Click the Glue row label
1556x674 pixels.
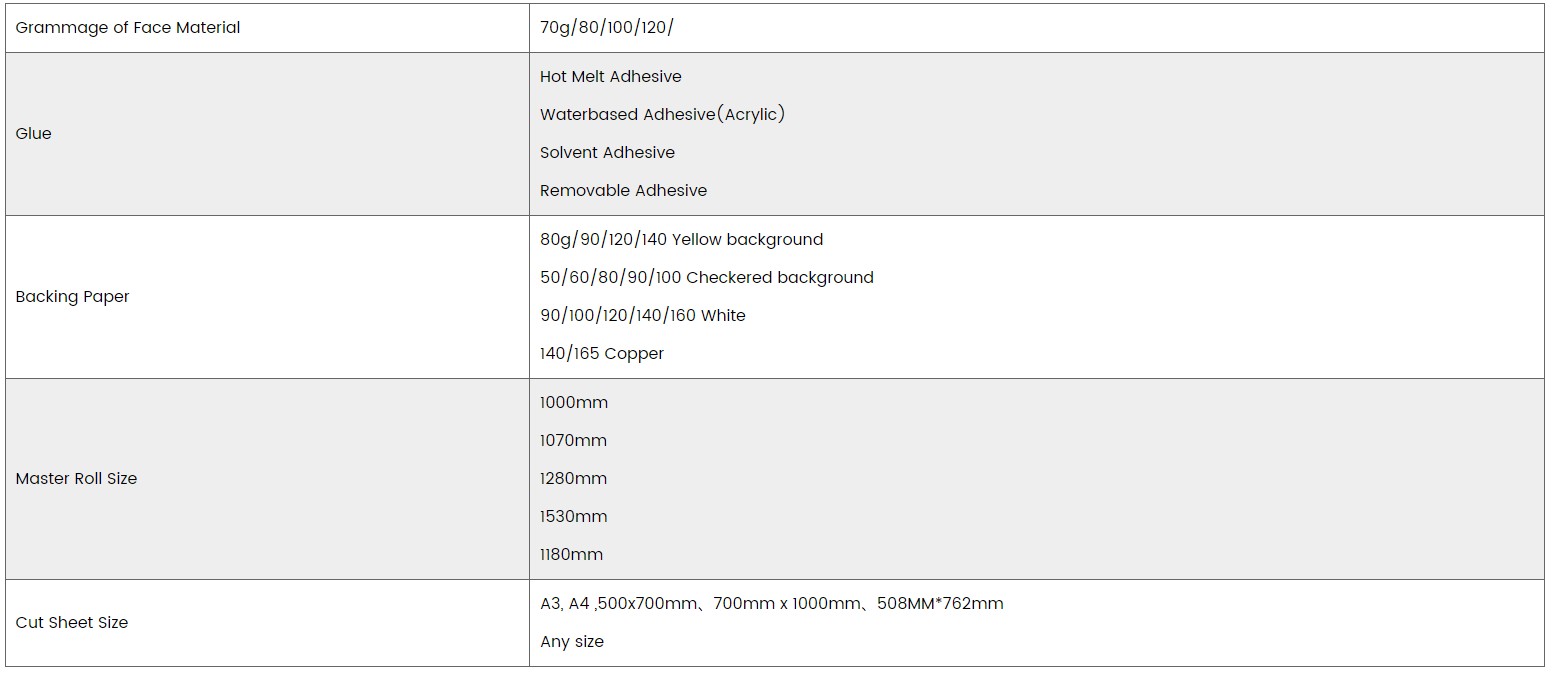tap(34, 134)
